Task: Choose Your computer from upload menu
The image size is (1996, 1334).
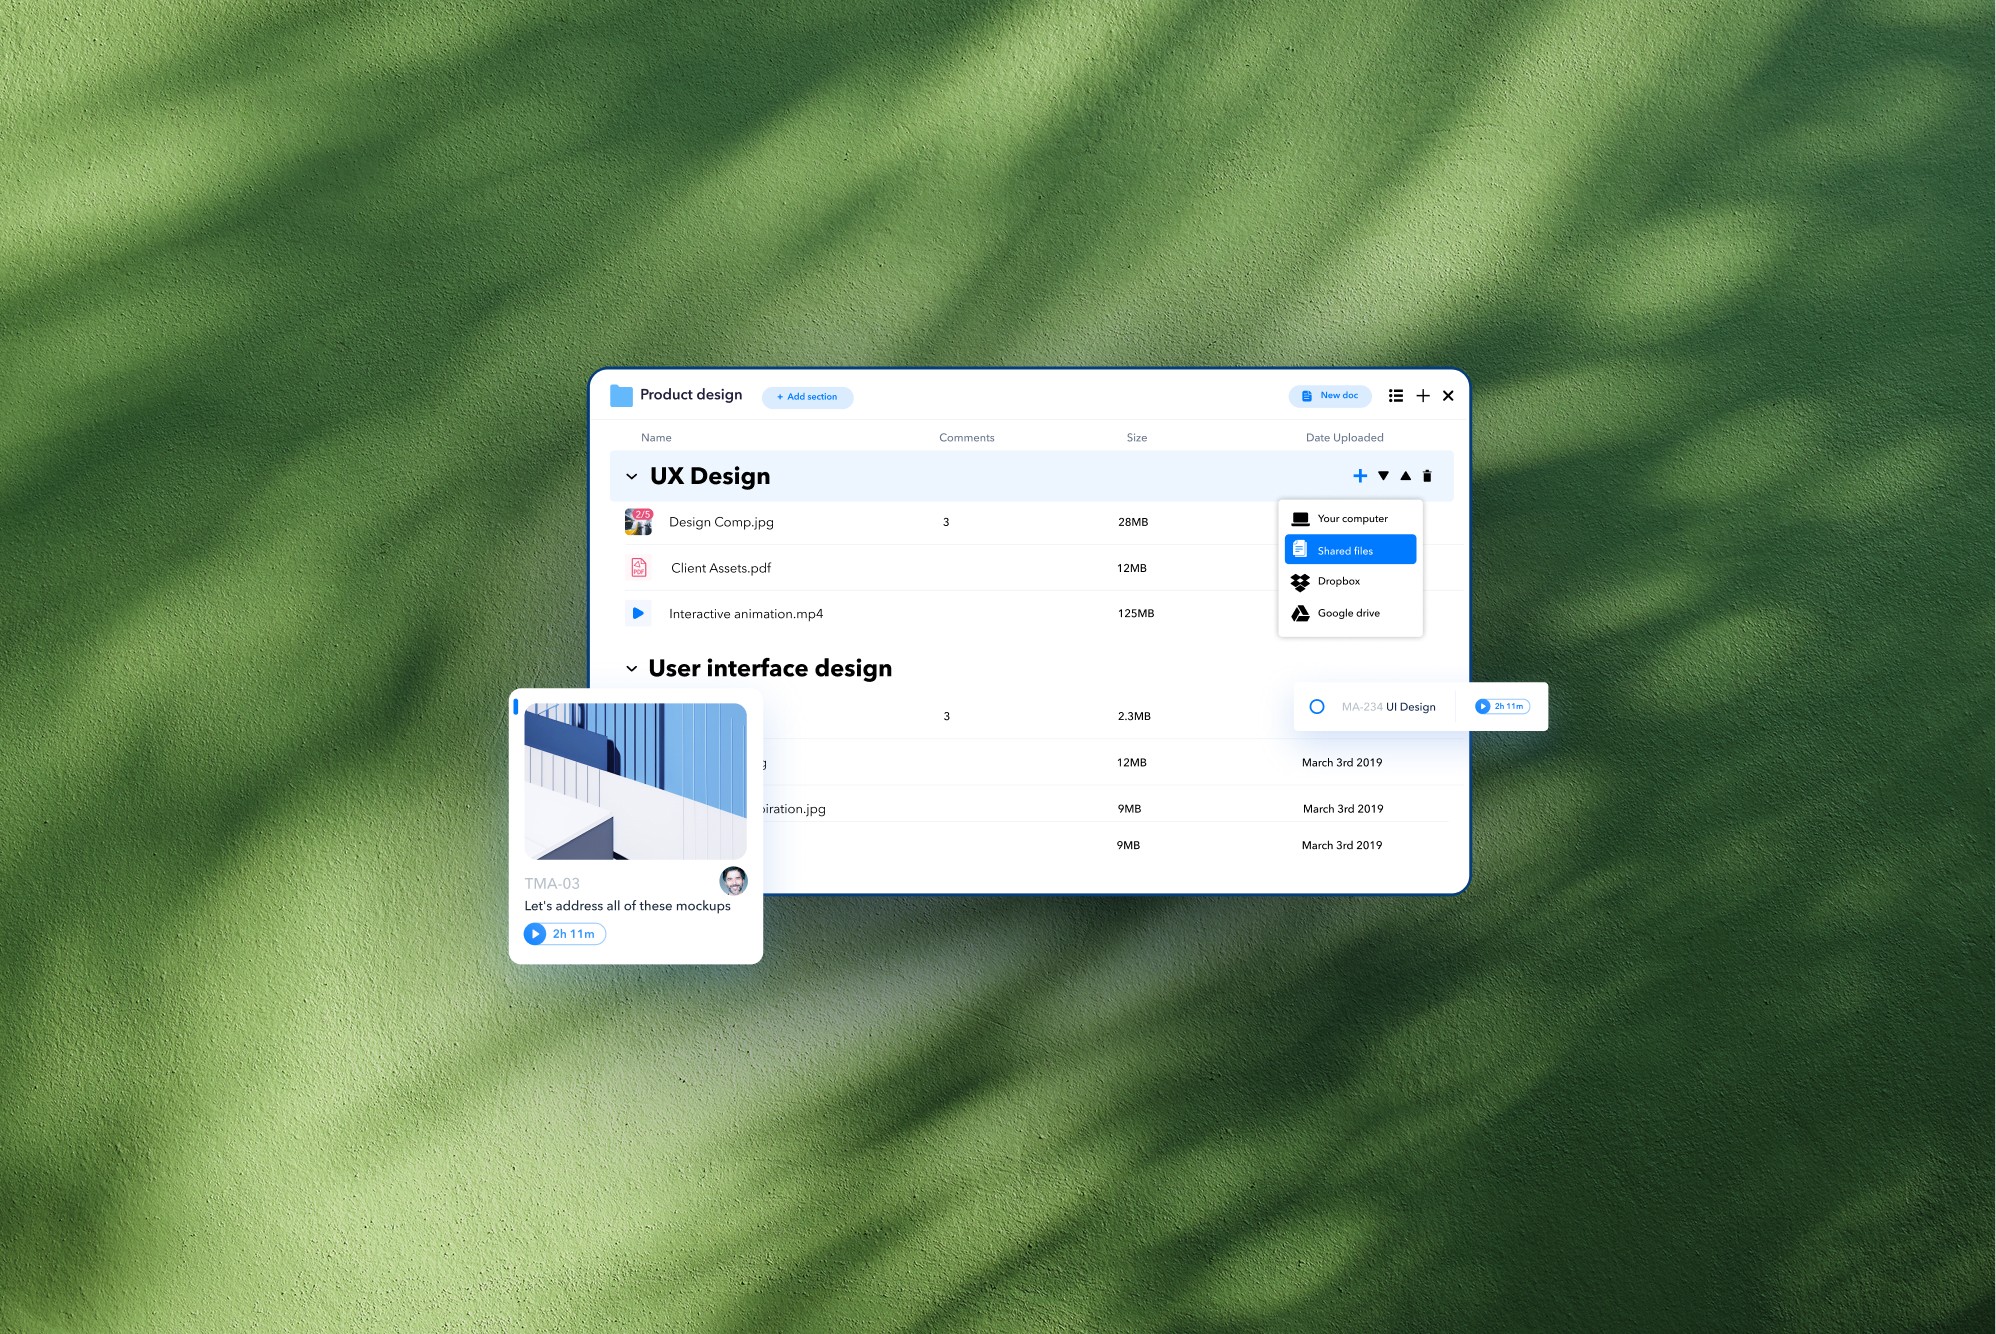Action: (1350, 519)
